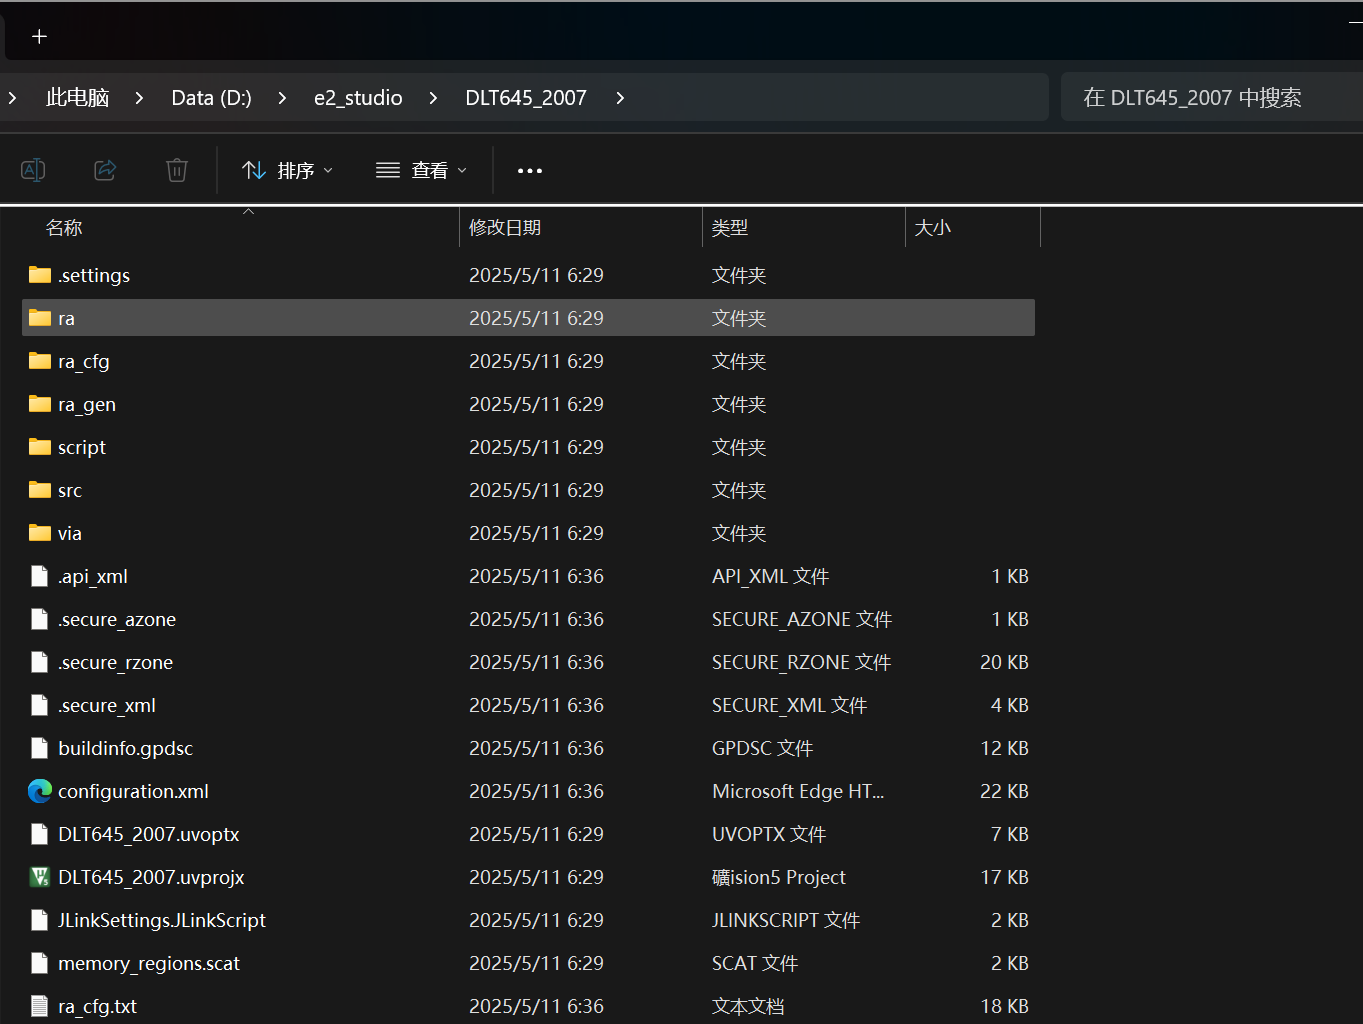This screenshot has height=1024, width=1363.
Task: Select the ra_cfg folder icon
Action: [x=40, y=361]
